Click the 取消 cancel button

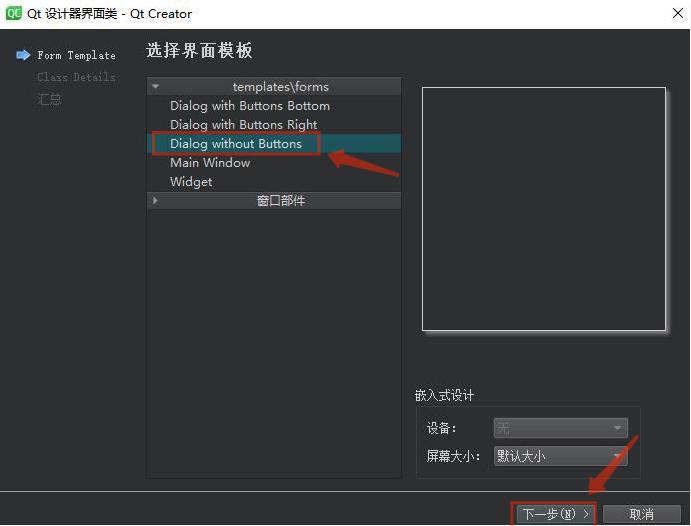642,514
